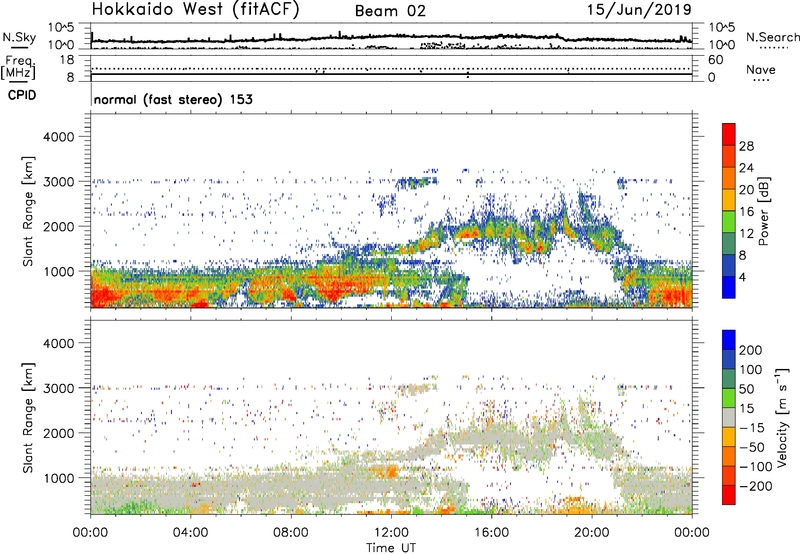Click the '1000' tick of the velocity panel
Viewport: 800px width, 554px height.
pyautogui.click(x=59, y=478)
